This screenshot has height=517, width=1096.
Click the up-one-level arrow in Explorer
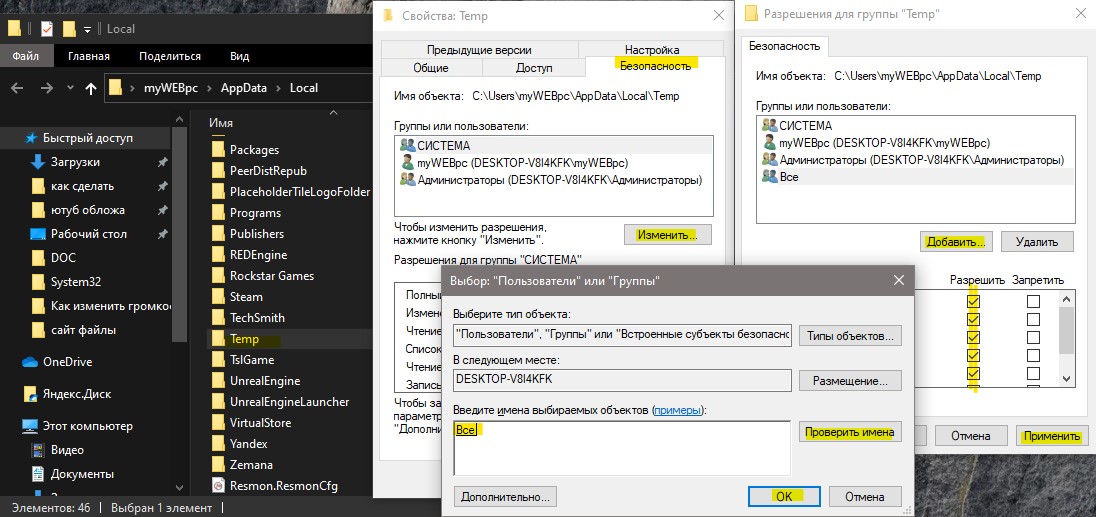(x=90, y=88)
